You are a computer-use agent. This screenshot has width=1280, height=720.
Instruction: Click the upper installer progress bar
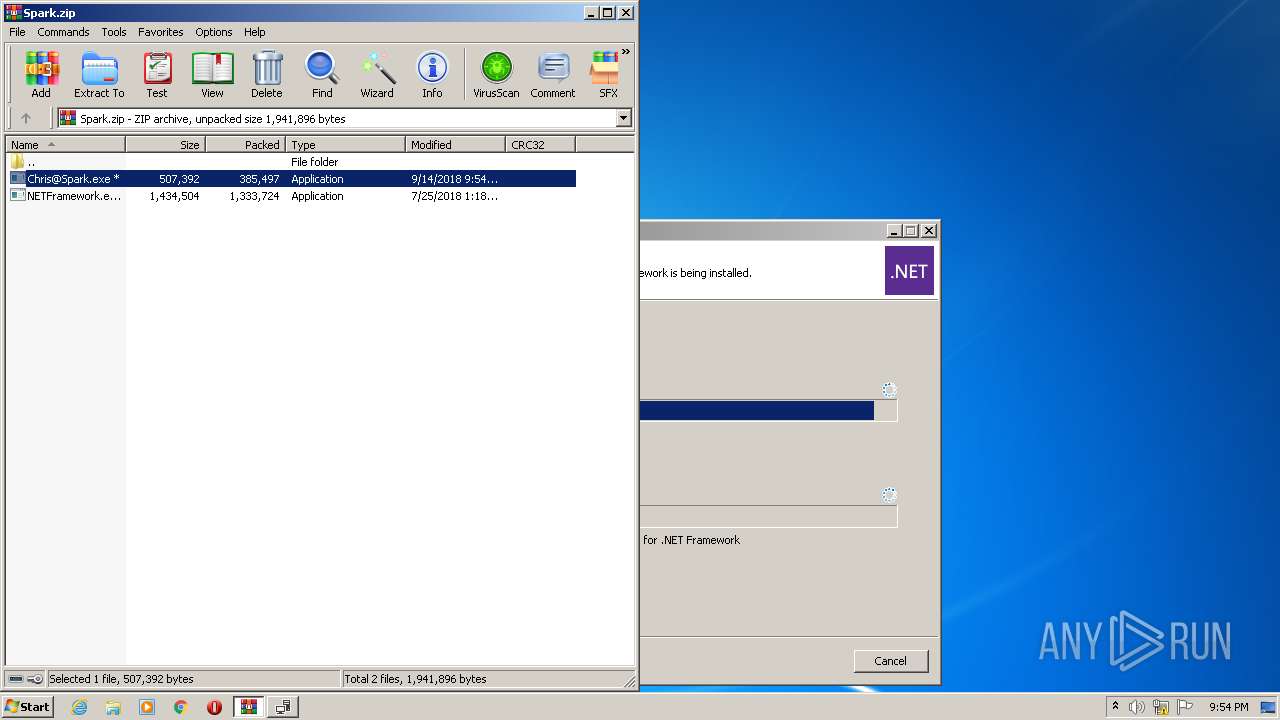point(768,411)
